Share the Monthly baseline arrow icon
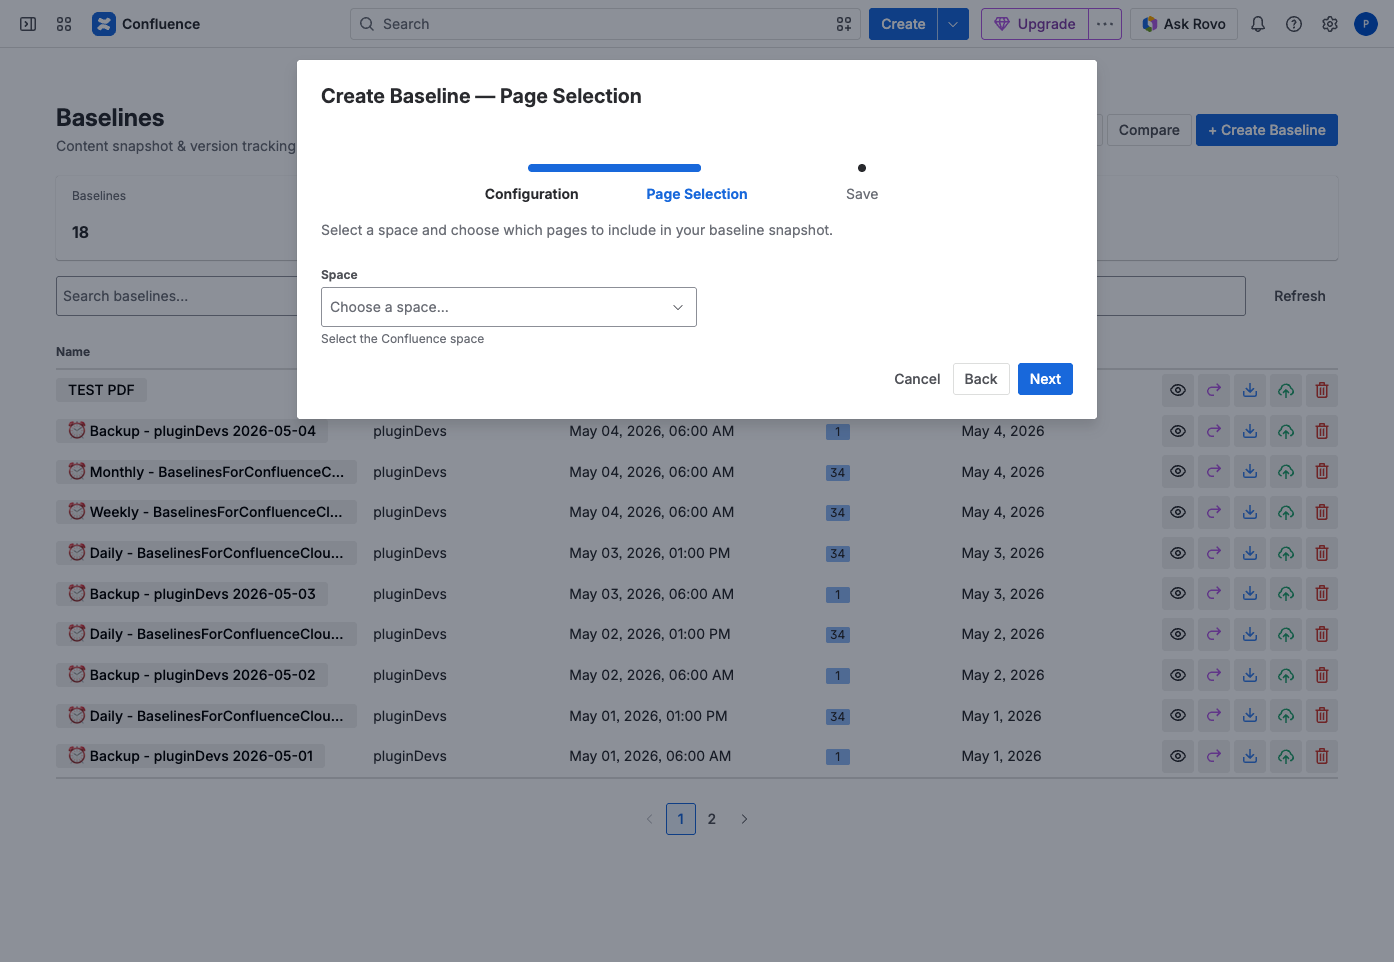Screen dimensions: 1394x962 tap(1214, 471)
